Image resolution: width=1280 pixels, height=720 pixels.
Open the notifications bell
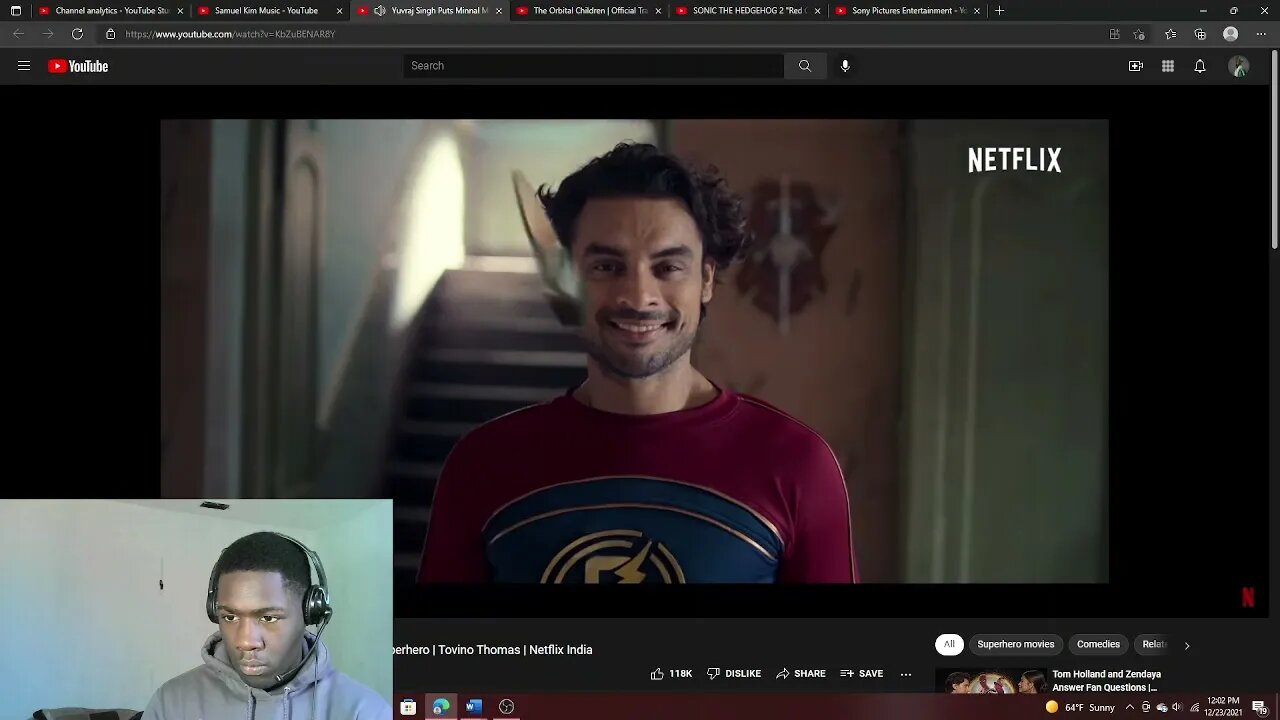pyautogui.click(x=1200, y=66)
